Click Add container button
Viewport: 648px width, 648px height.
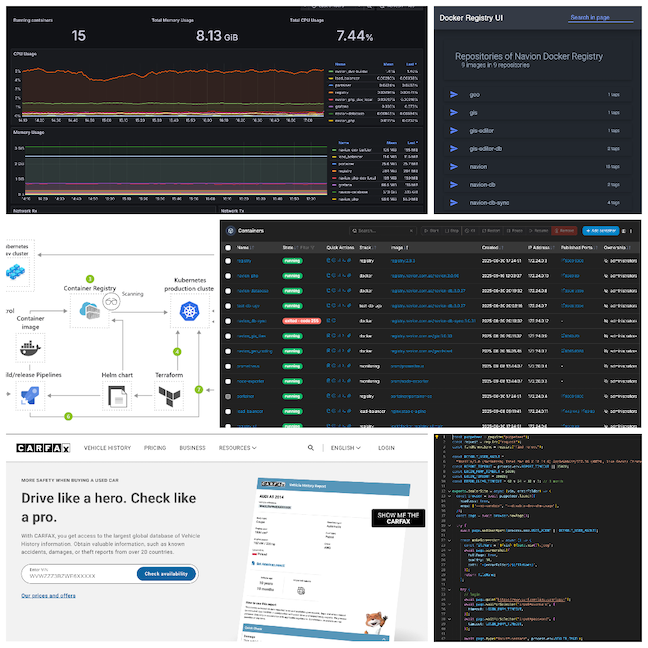(x=600, y=231)
